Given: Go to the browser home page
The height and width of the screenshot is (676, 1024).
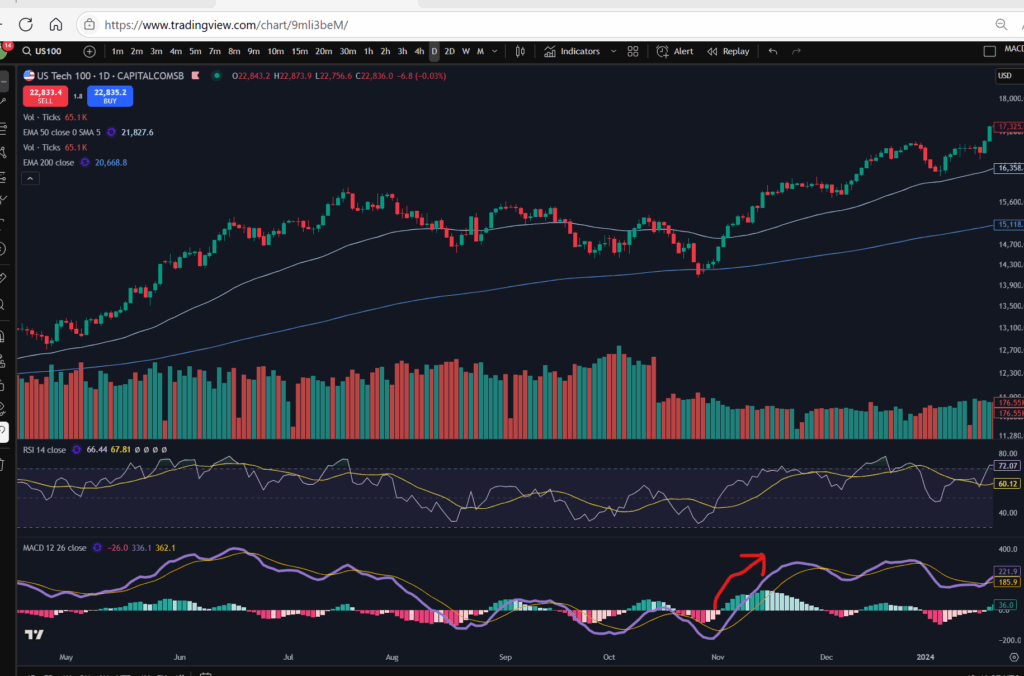Looking at the screenshot, I should [56, 25].
